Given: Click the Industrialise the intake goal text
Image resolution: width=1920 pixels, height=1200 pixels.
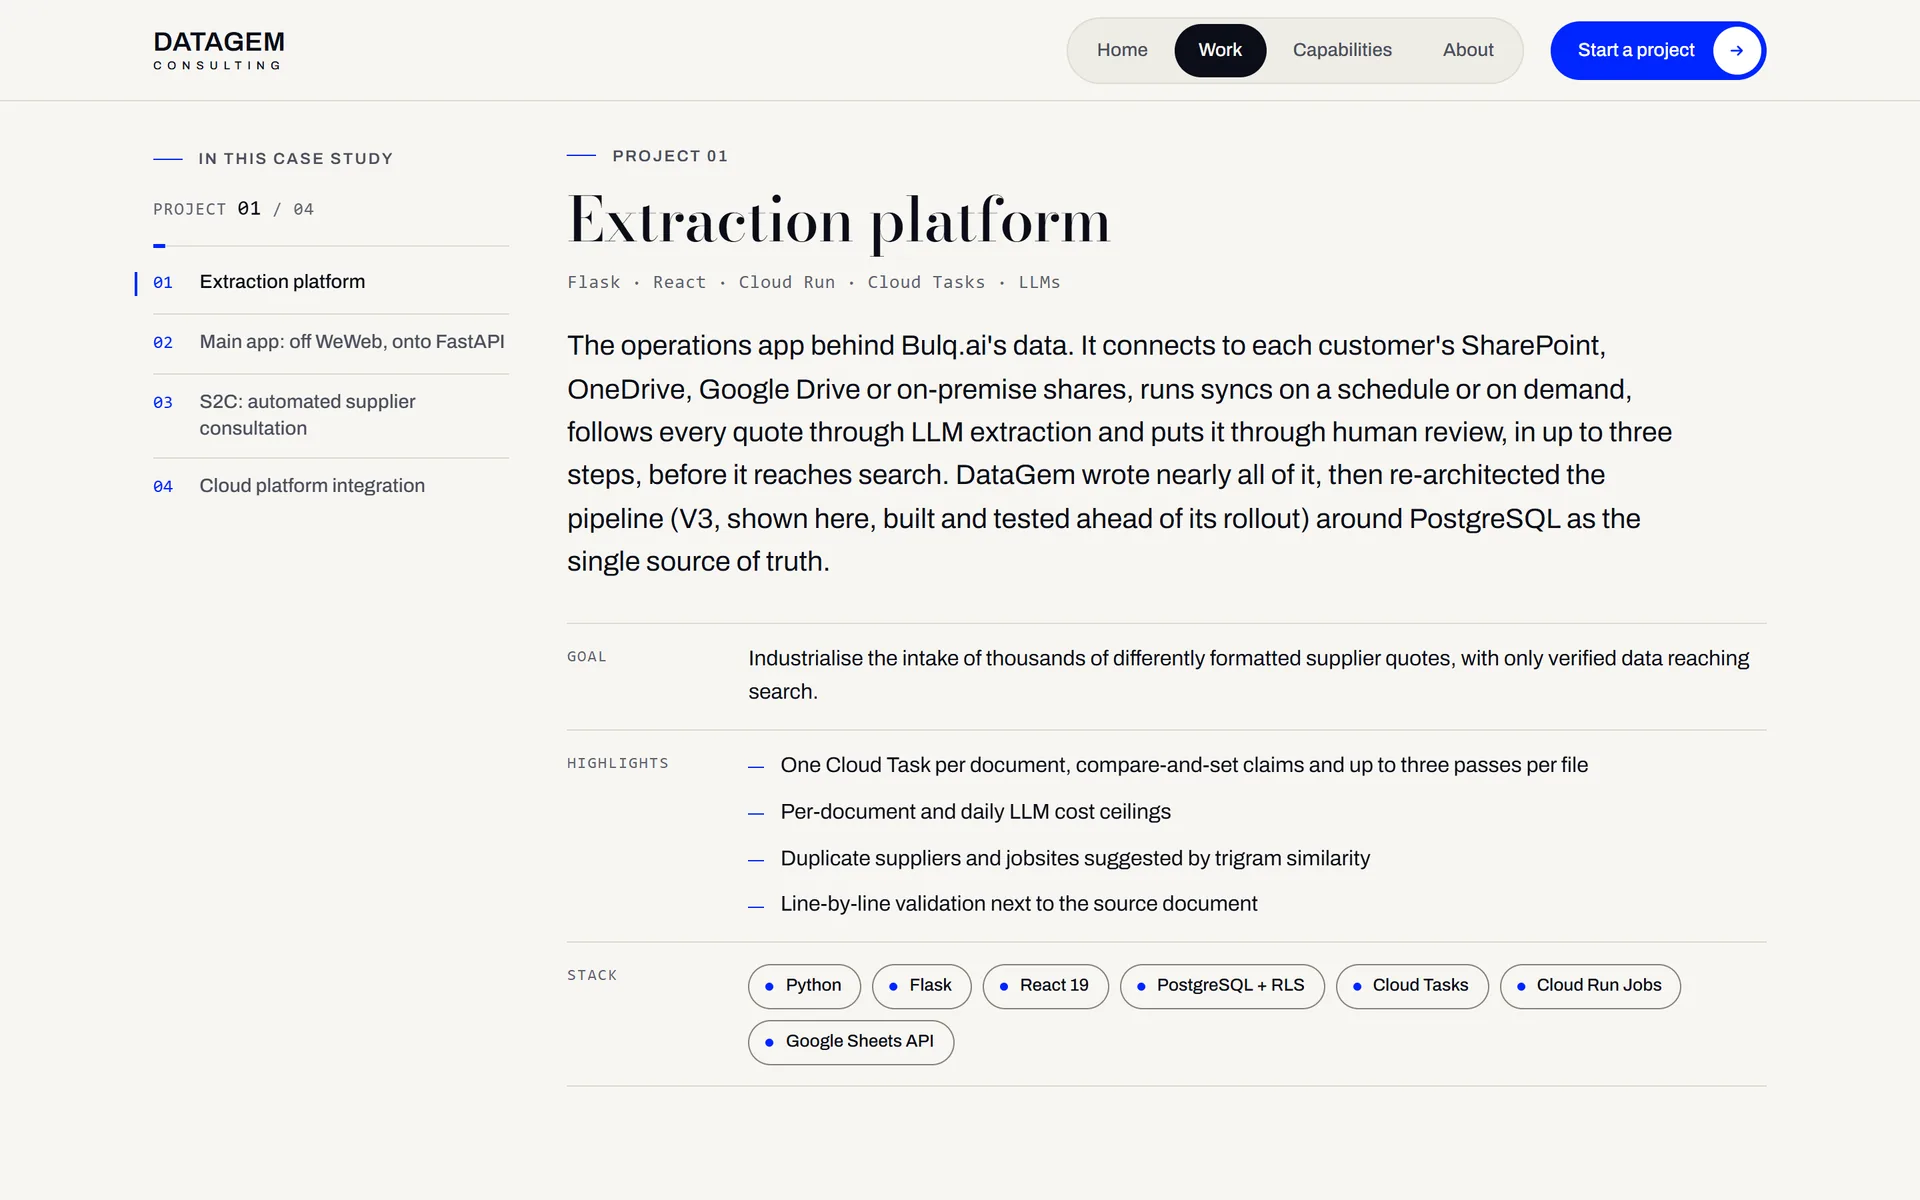Looking at the screenshot, I should [x=1249, y=675].
